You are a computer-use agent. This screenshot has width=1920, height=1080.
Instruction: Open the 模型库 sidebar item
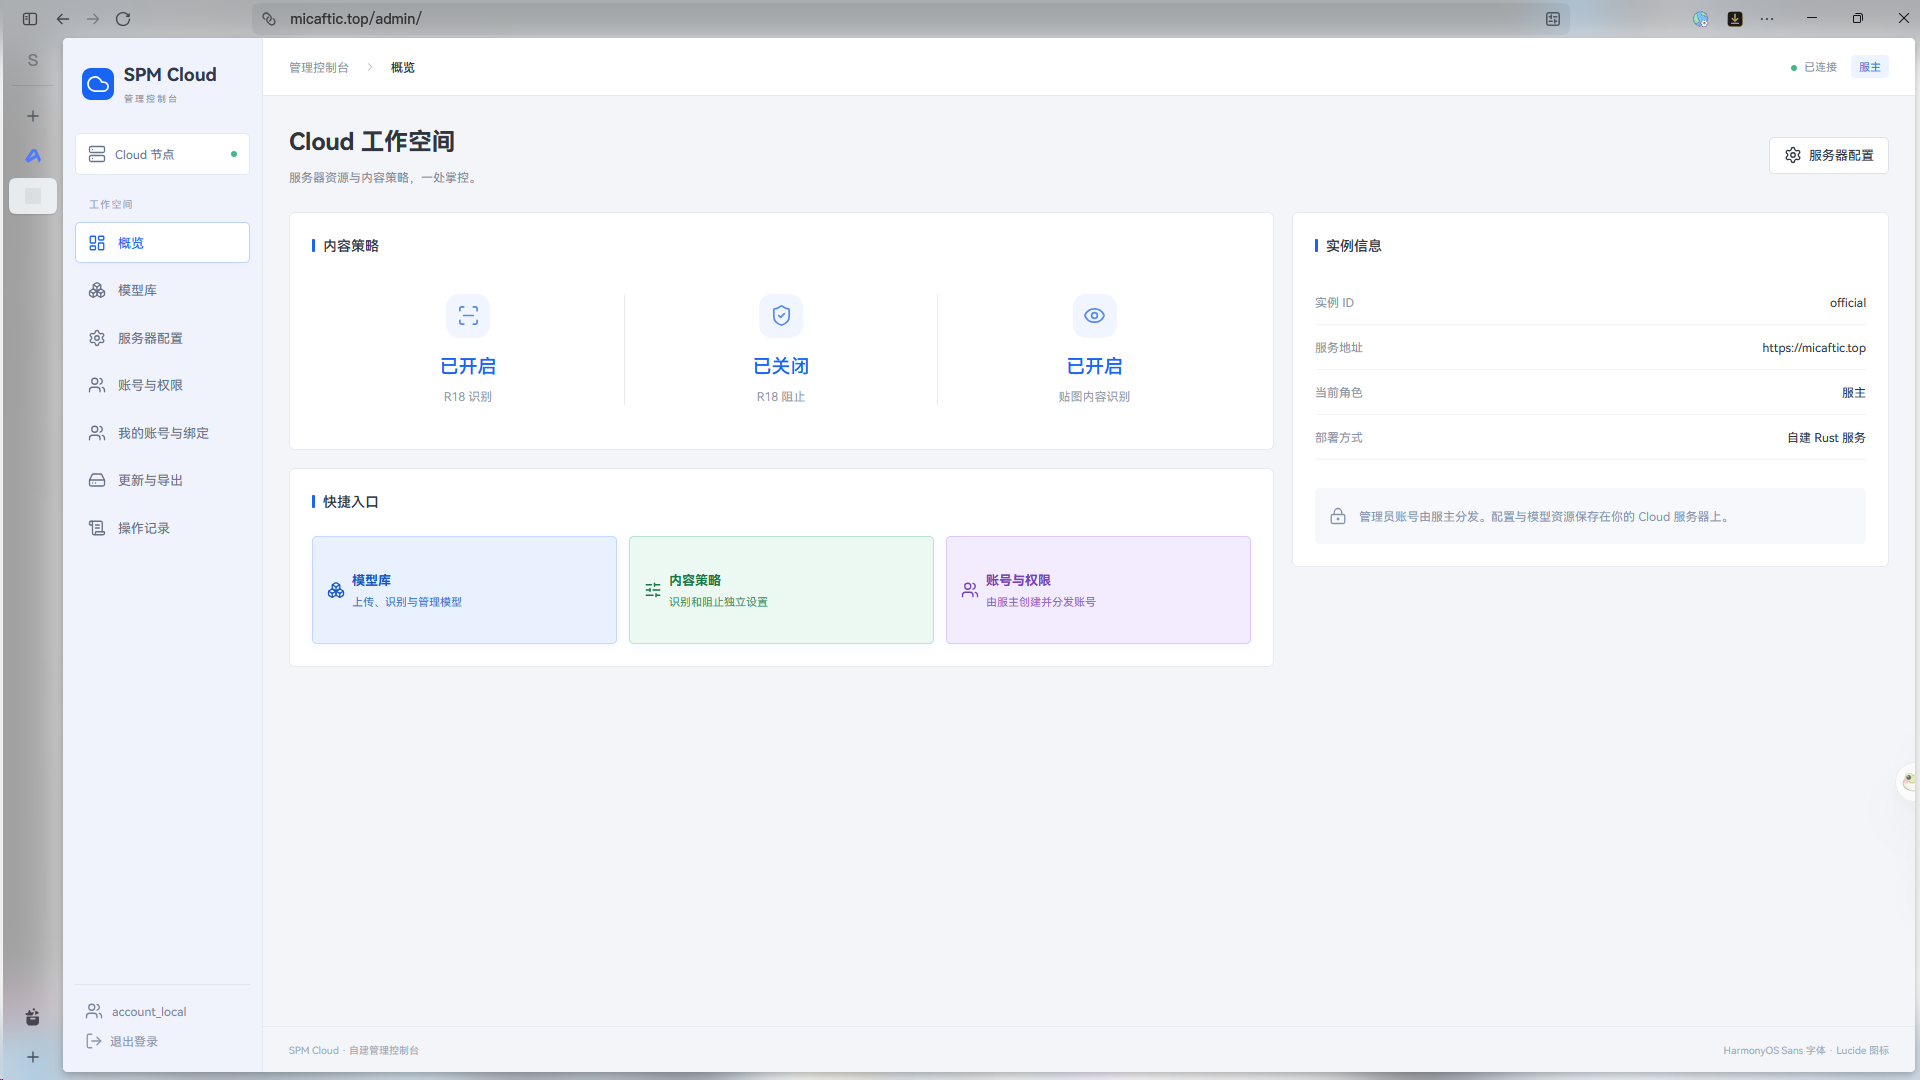pyautogui.click(x=162, y=290)
